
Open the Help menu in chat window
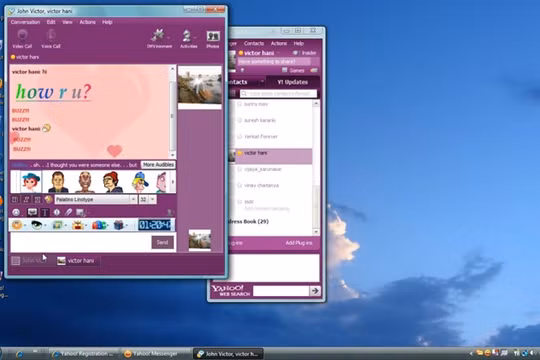(x=107, y=22)
